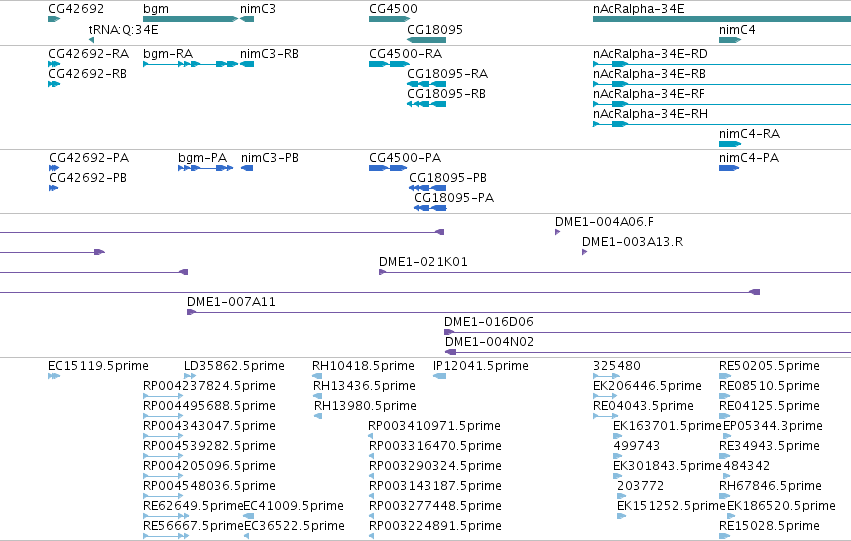The image size is (851, 541).
Task: Select EST RH13436.5prime label
Action: 364,386
